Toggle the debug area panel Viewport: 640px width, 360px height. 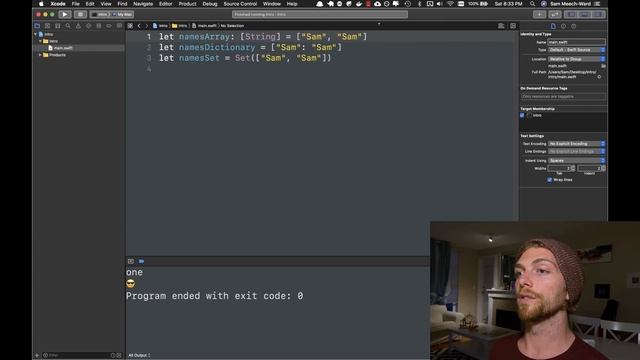584,14
